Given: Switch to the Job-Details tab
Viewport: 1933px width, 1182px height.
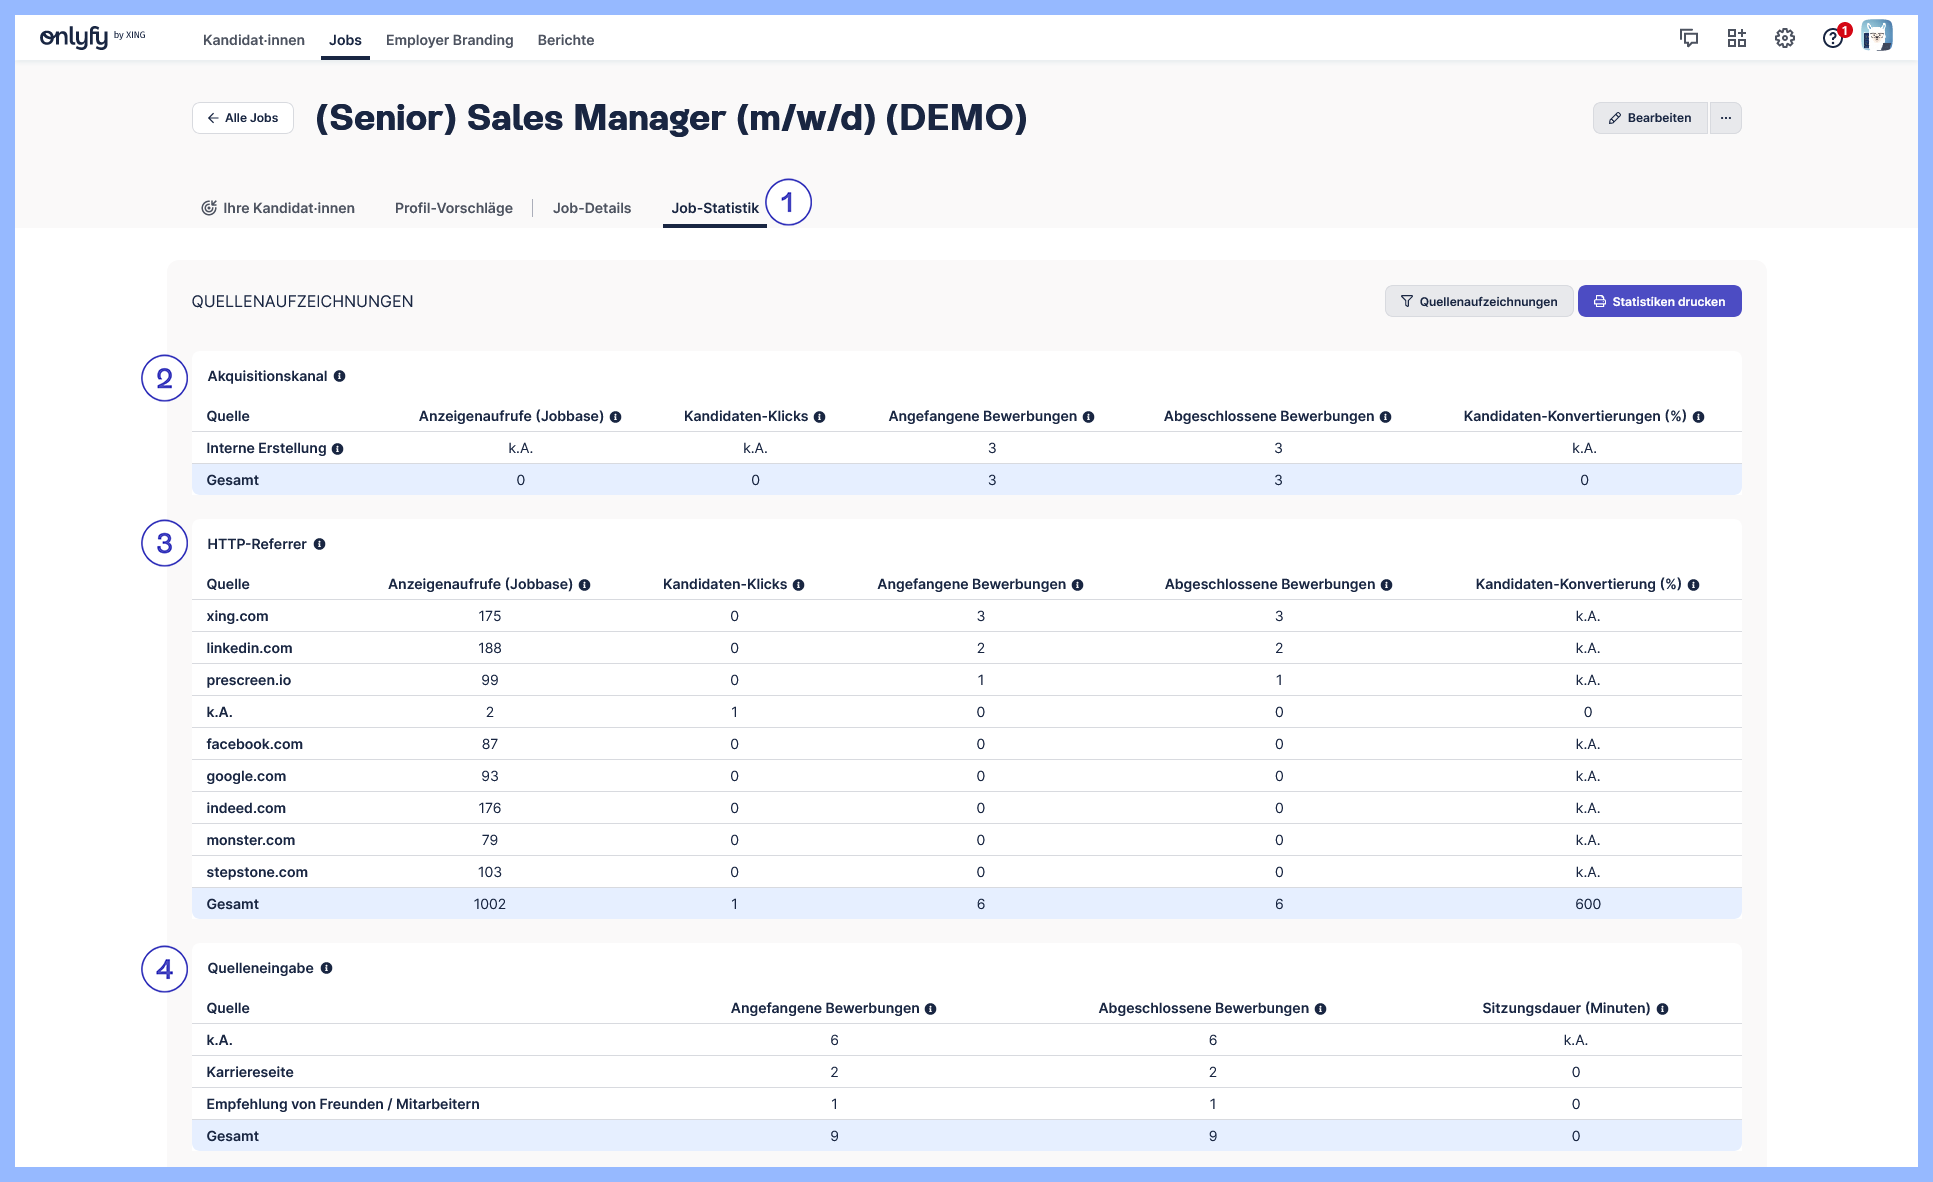Looking at the screenshot, I should coord(592,208).
